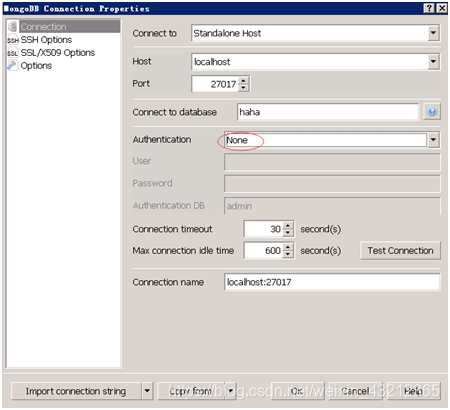Click the SSH icon in sidebar

coord(13,40)
